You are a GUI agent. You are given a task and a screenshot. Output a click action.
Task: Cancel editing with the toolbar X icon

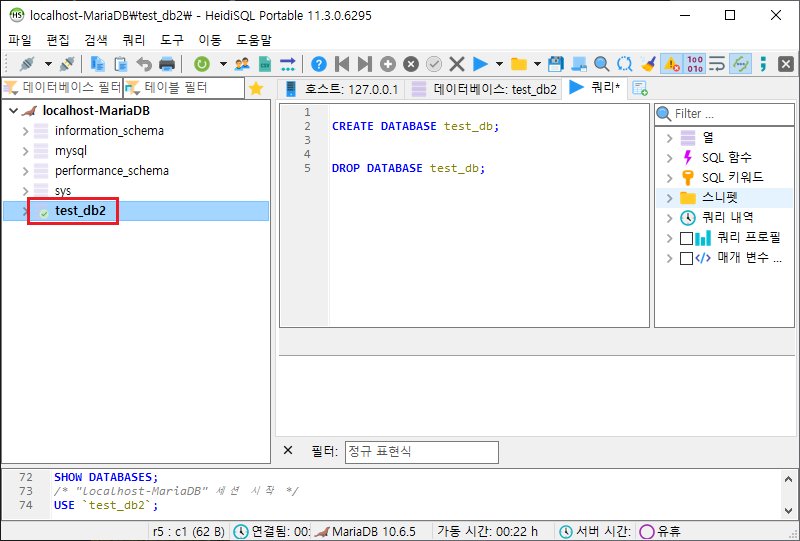coord(457,64)
